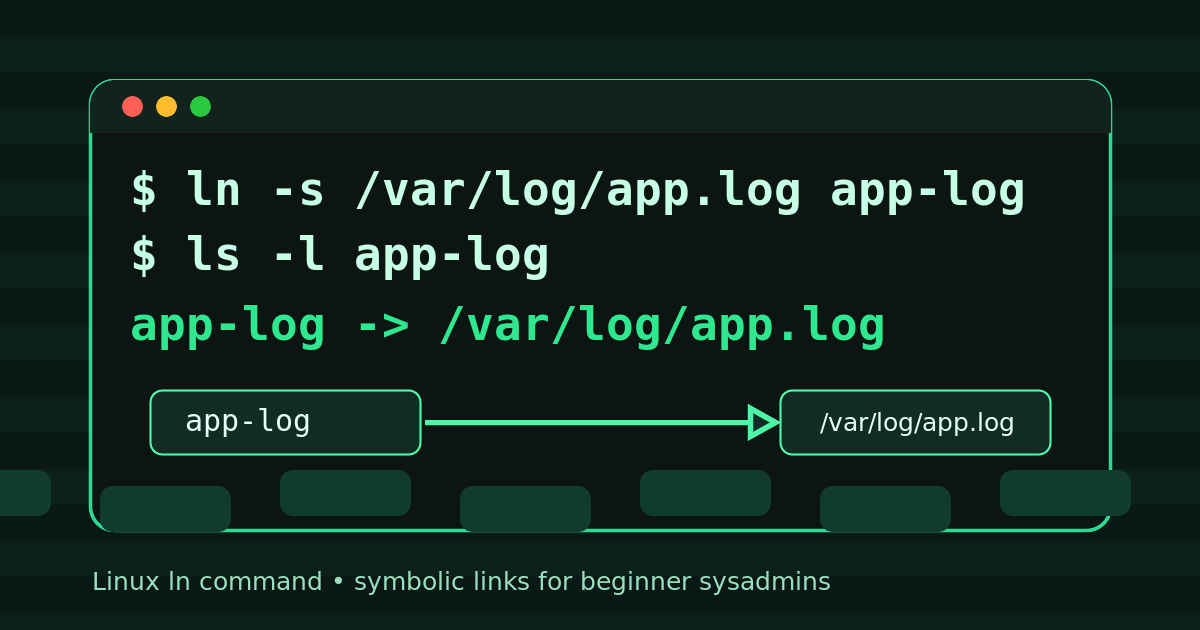The image size is (1200, 630).
Task: Select the 'app-log' symlink box
Action: 285,422
